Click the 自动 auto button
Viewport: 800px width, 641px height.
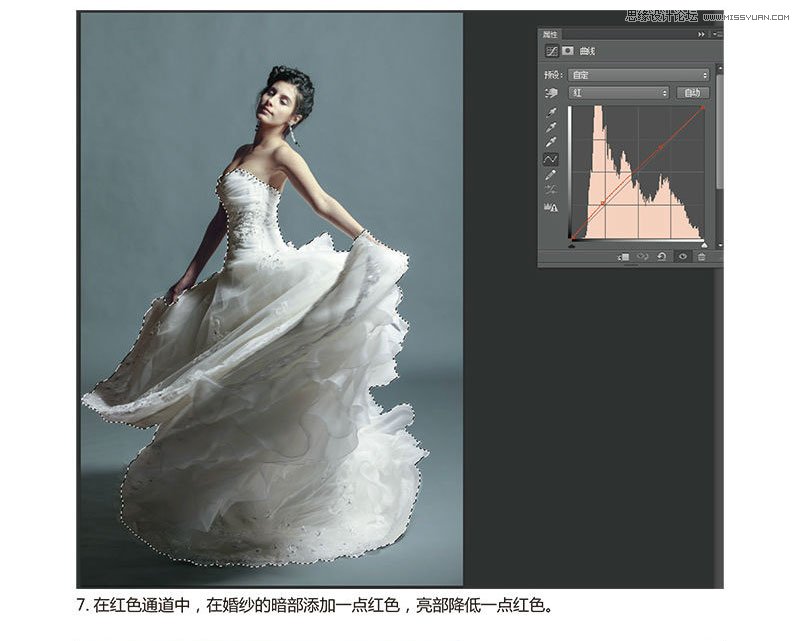coord(692,93)
